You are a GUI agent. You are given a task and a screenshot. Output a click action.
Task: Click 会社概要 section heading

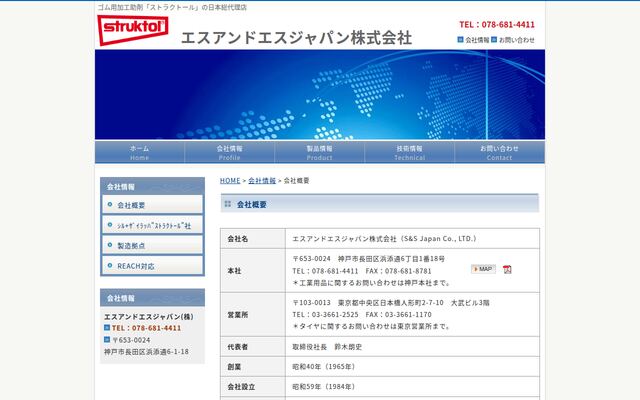point(380,204)
